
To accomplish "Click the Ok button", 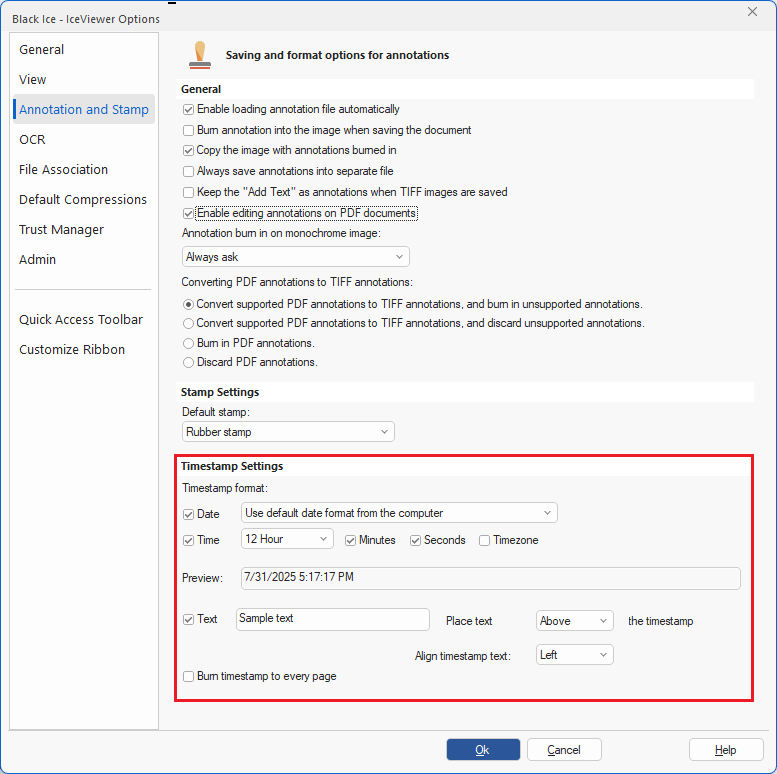I will (x=483, y=750).
